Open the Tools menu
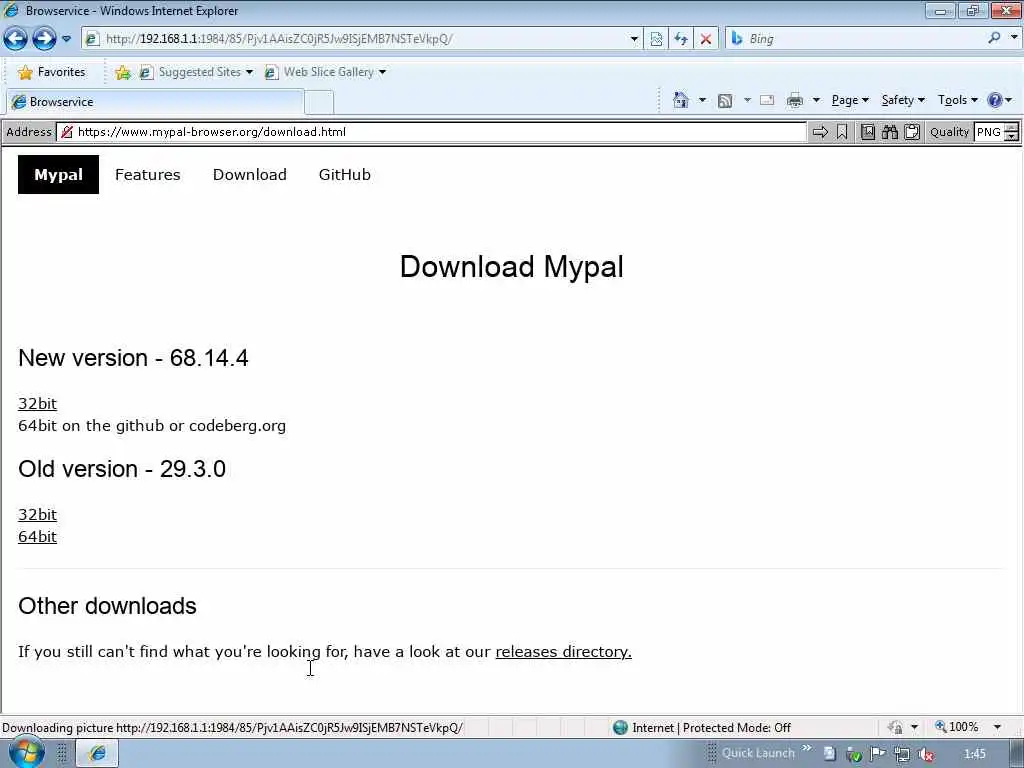The width and height of the screenshot is (1024, 768). [x=957, y=100]
